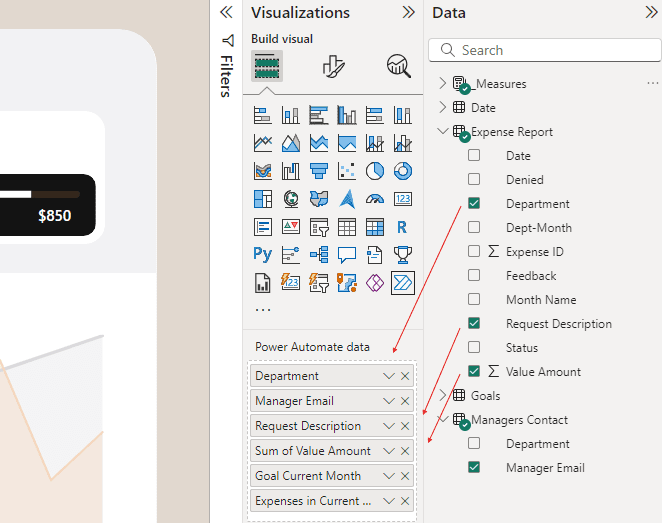
Task: Check Department under Managers Contact
Action: pyautogui.click(x=474, y=443)
